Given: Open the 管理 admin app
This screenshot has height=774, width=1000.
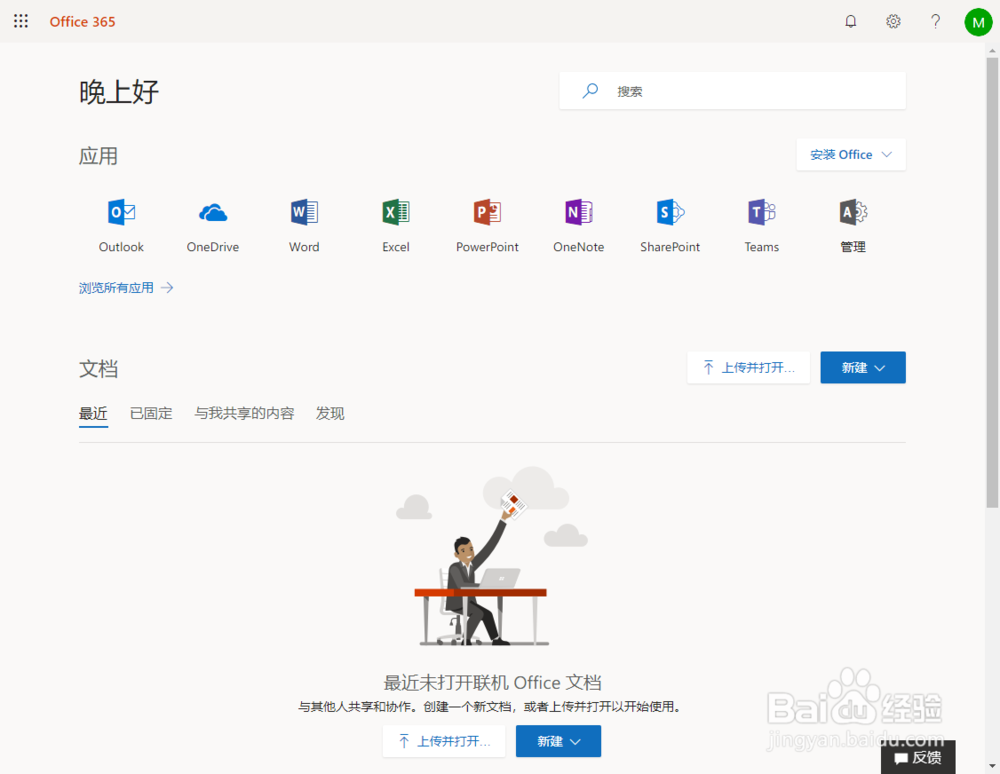Looking at the screenshot, I should click(x=853, y=226).
